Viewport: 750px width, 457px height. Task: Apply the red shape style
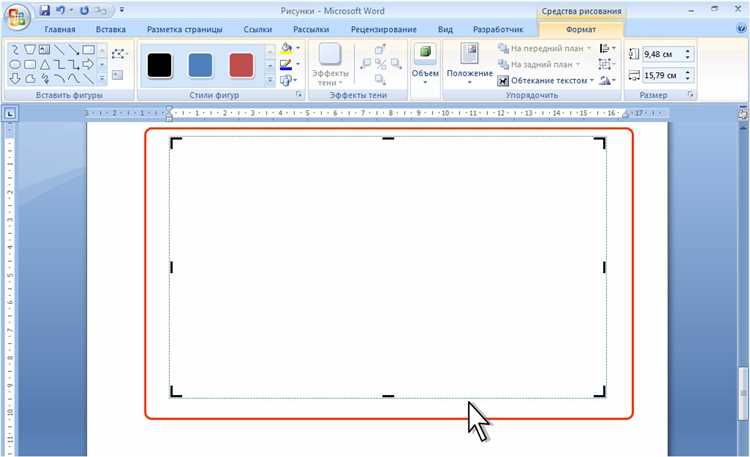tap(242, 66)
